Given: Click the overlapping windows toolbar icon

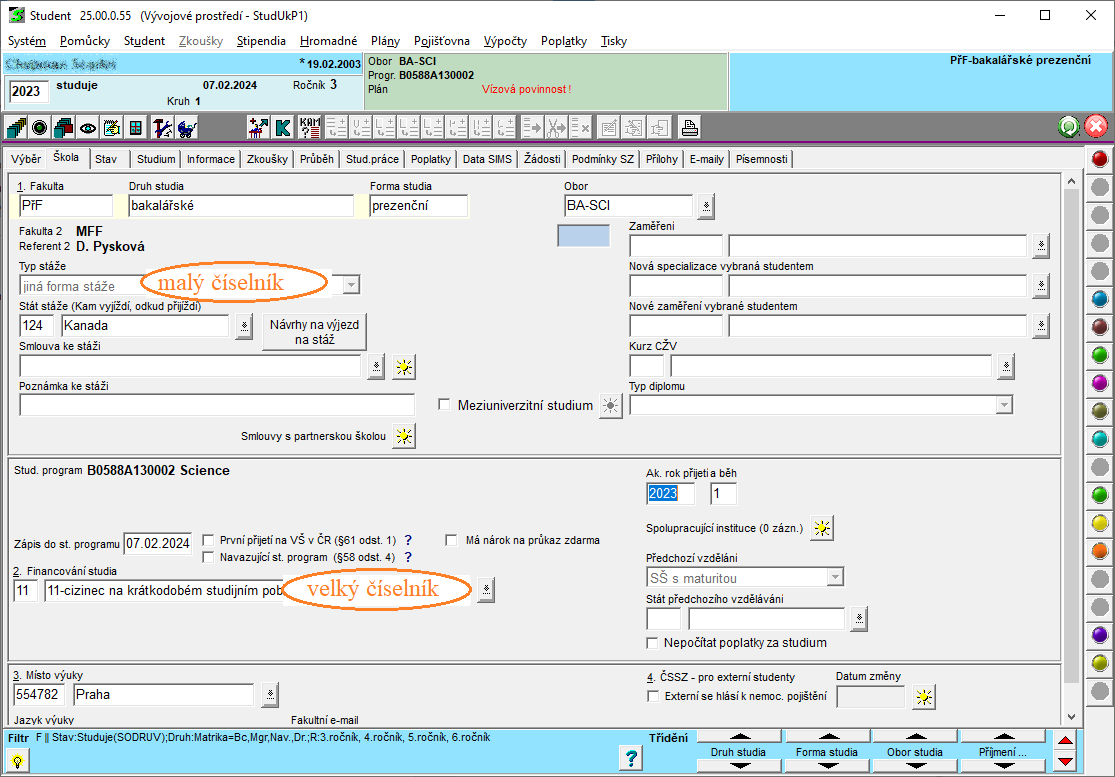Looking at the screenshot, I should 63,128.
